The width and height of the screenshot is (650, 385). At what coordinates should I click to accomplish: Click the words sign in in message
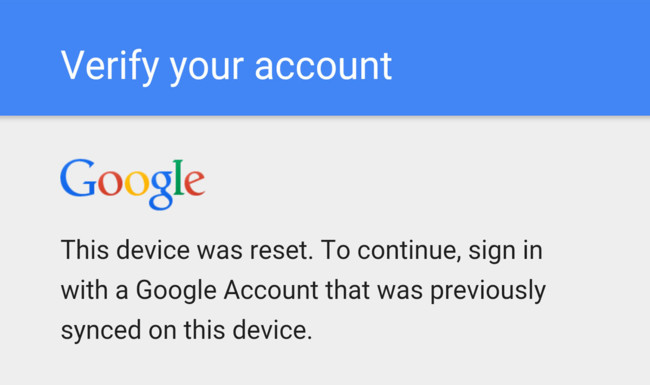click(x=505, y=252)
